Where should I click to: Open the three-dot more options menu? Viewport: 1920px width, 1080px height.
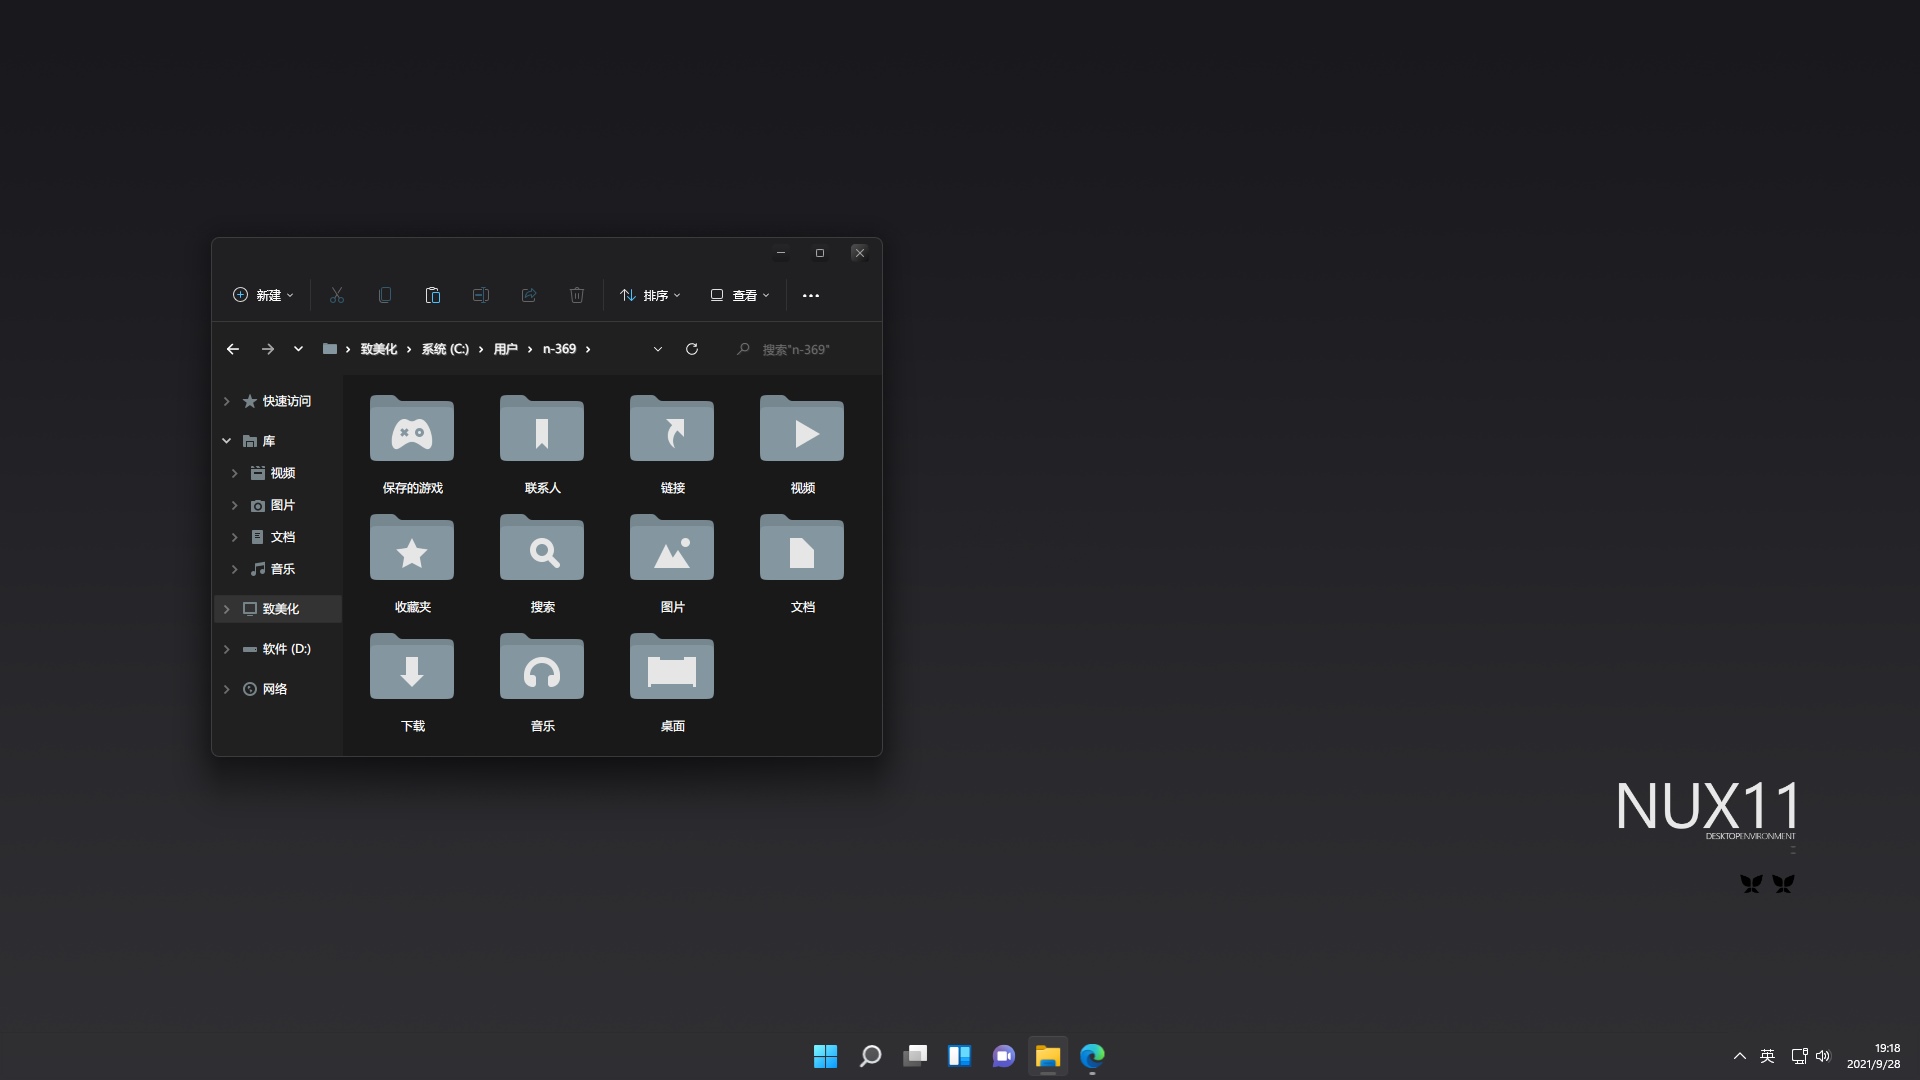tap(811, 295)
